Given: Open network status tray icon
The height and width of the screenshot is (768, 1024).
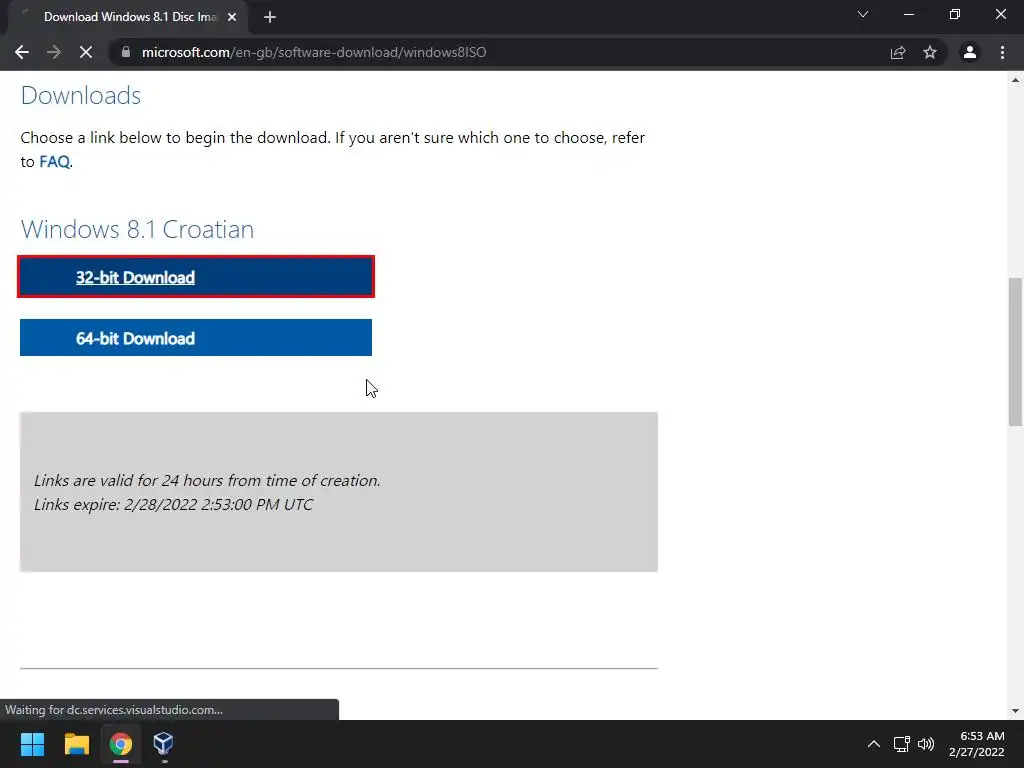Looking at the screenshot, I should click(902, 744).
